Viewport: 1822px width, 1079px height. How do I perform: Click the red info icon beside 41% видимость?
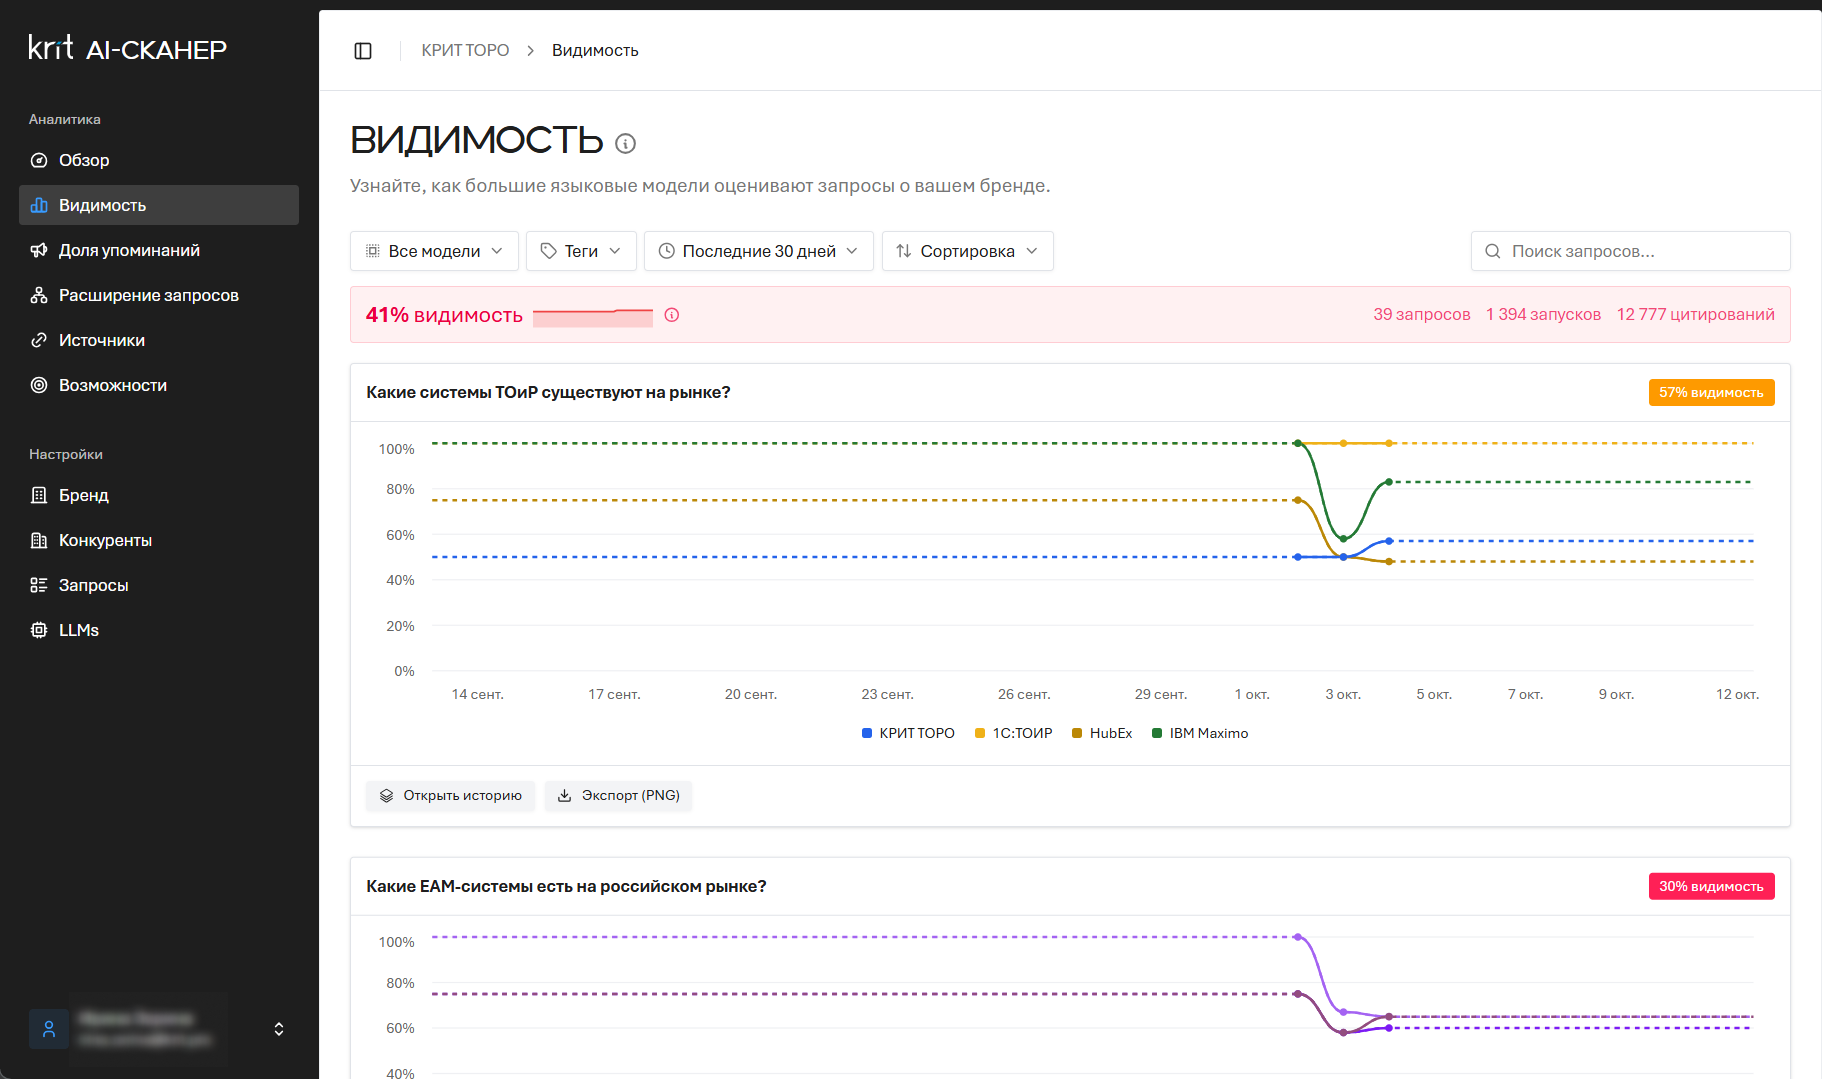(672, 315)
